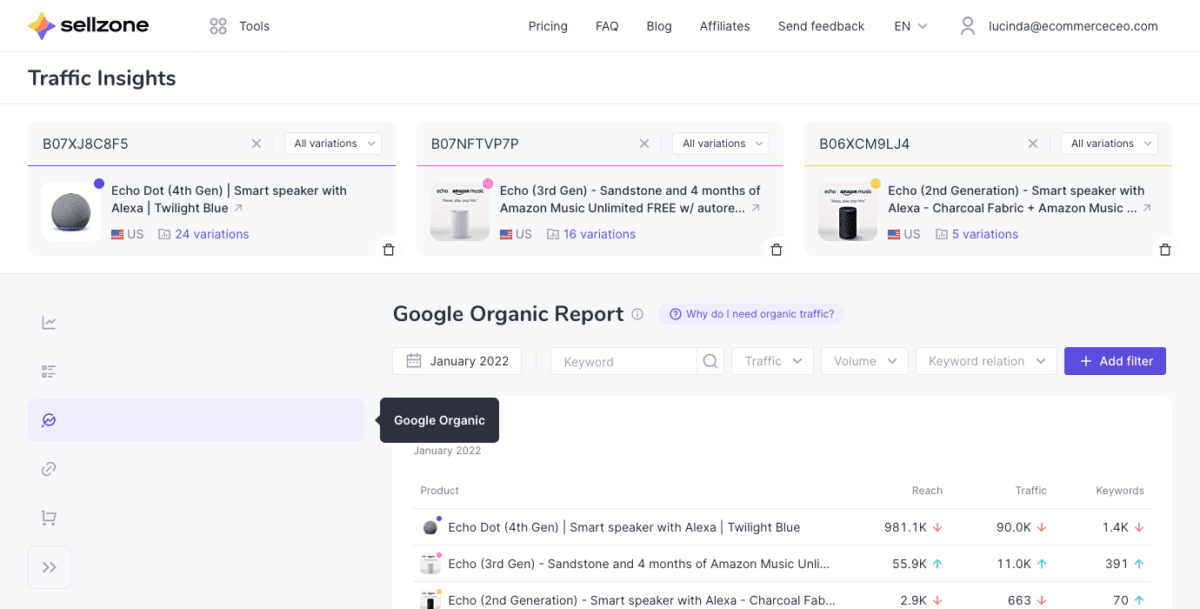
Task: Open the shopping cart sidebar icon
Action: (49, 518)
